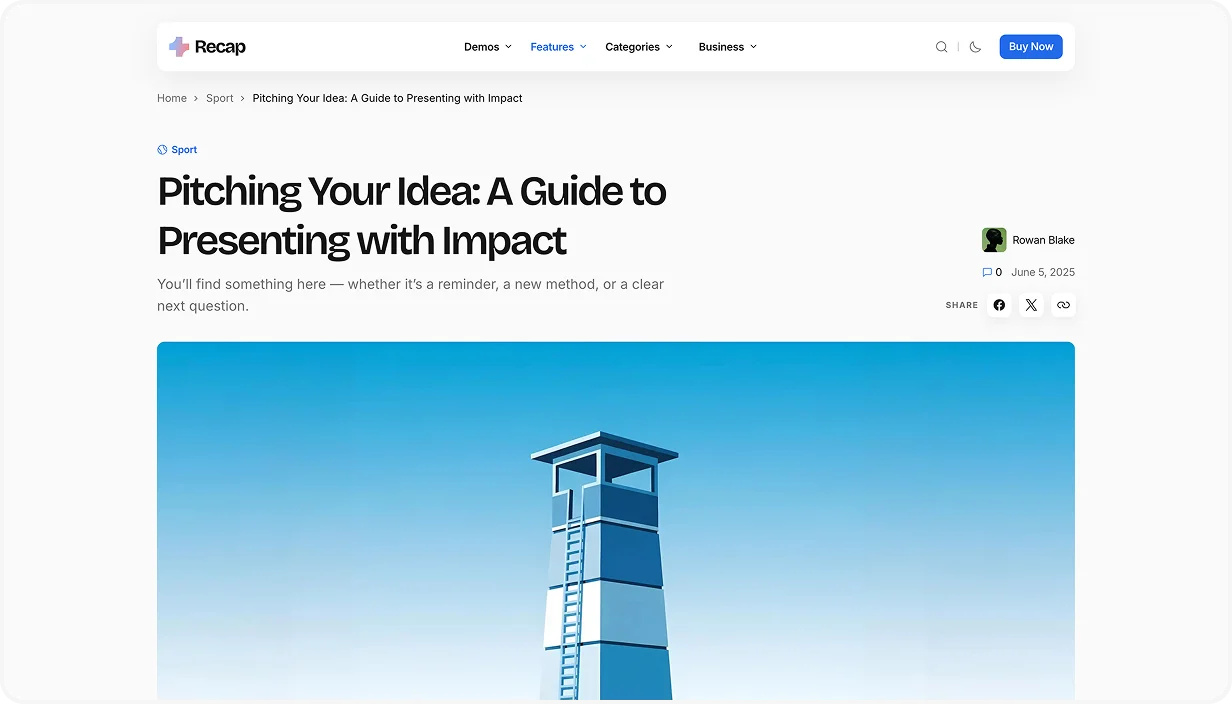Click Rowan Blake's avatar image
This screenshot has width=1232, height=704.
point(994,240)
